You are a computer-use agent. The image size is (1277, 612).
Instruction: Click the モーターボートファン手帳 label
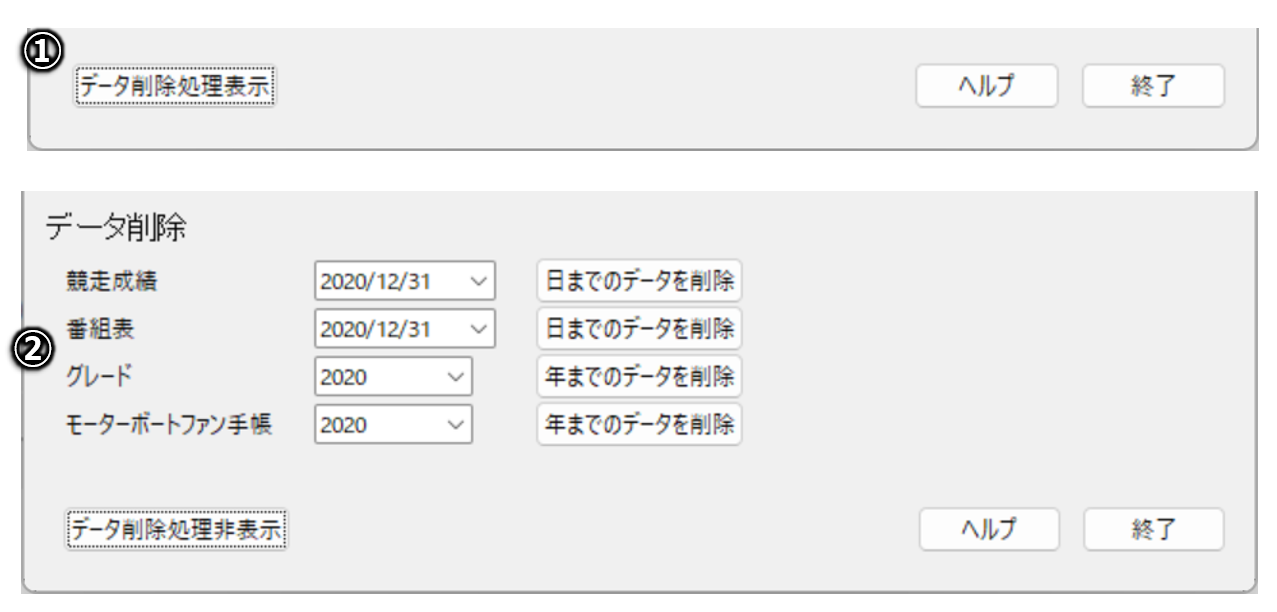(167, 424)
